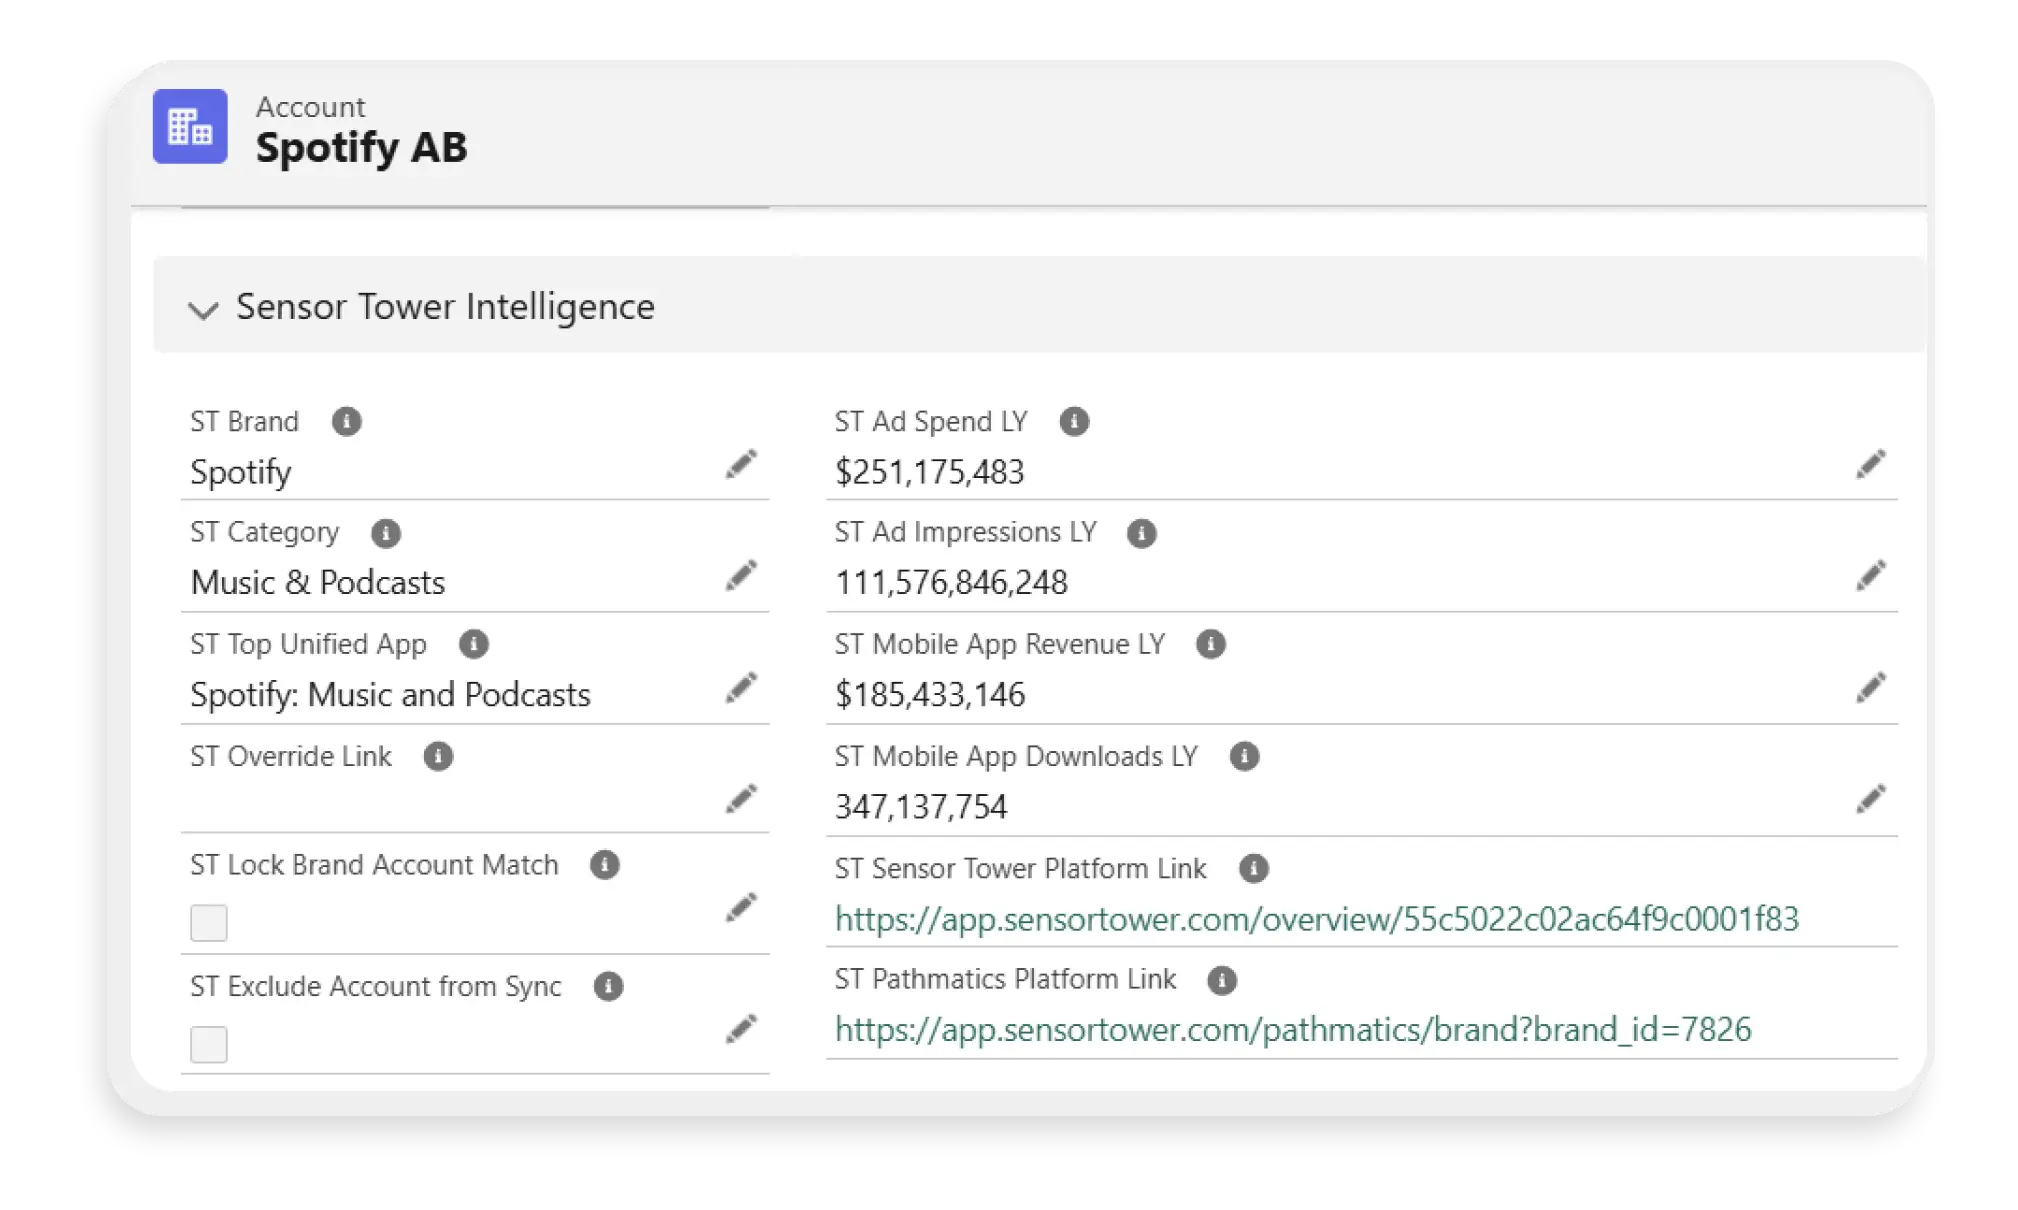
Task: Open the Sensor Tower overview platform link
Action: pos(1317,919)
